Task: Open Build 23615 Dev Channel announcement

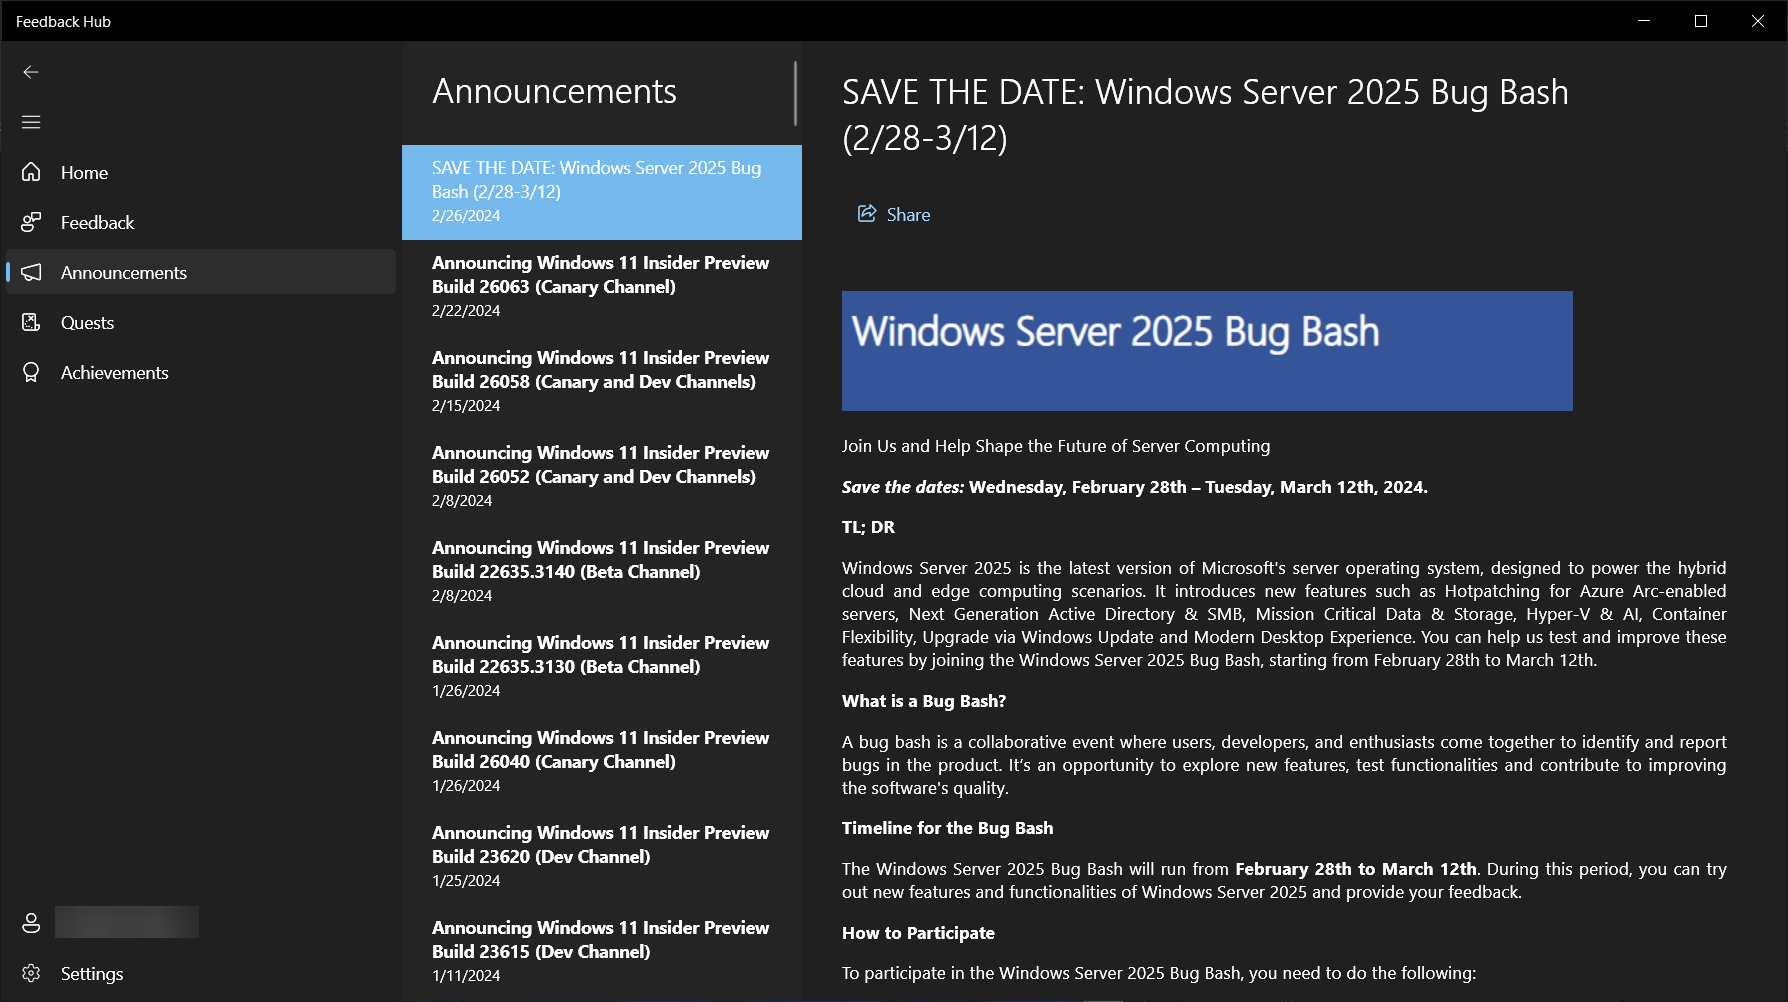Action: [x=602, y=952]
